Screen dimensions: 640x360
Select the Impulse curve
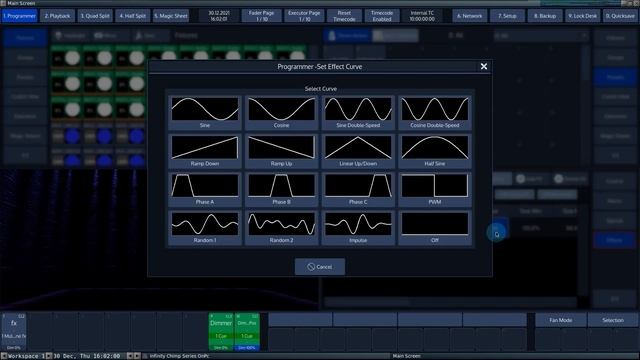coord(358,228)
